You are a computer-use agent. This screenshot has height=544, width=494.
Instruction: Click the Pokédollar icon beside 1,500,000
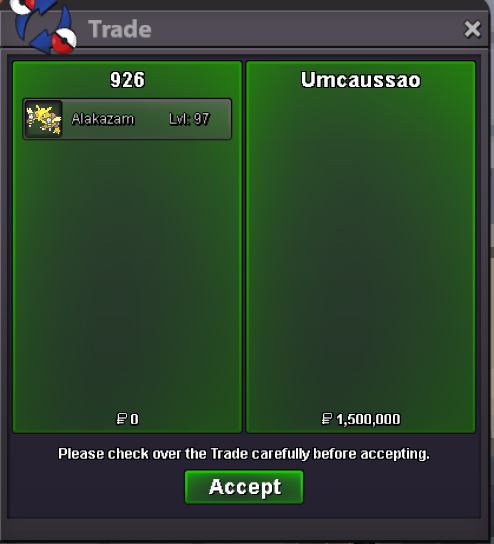327,419
